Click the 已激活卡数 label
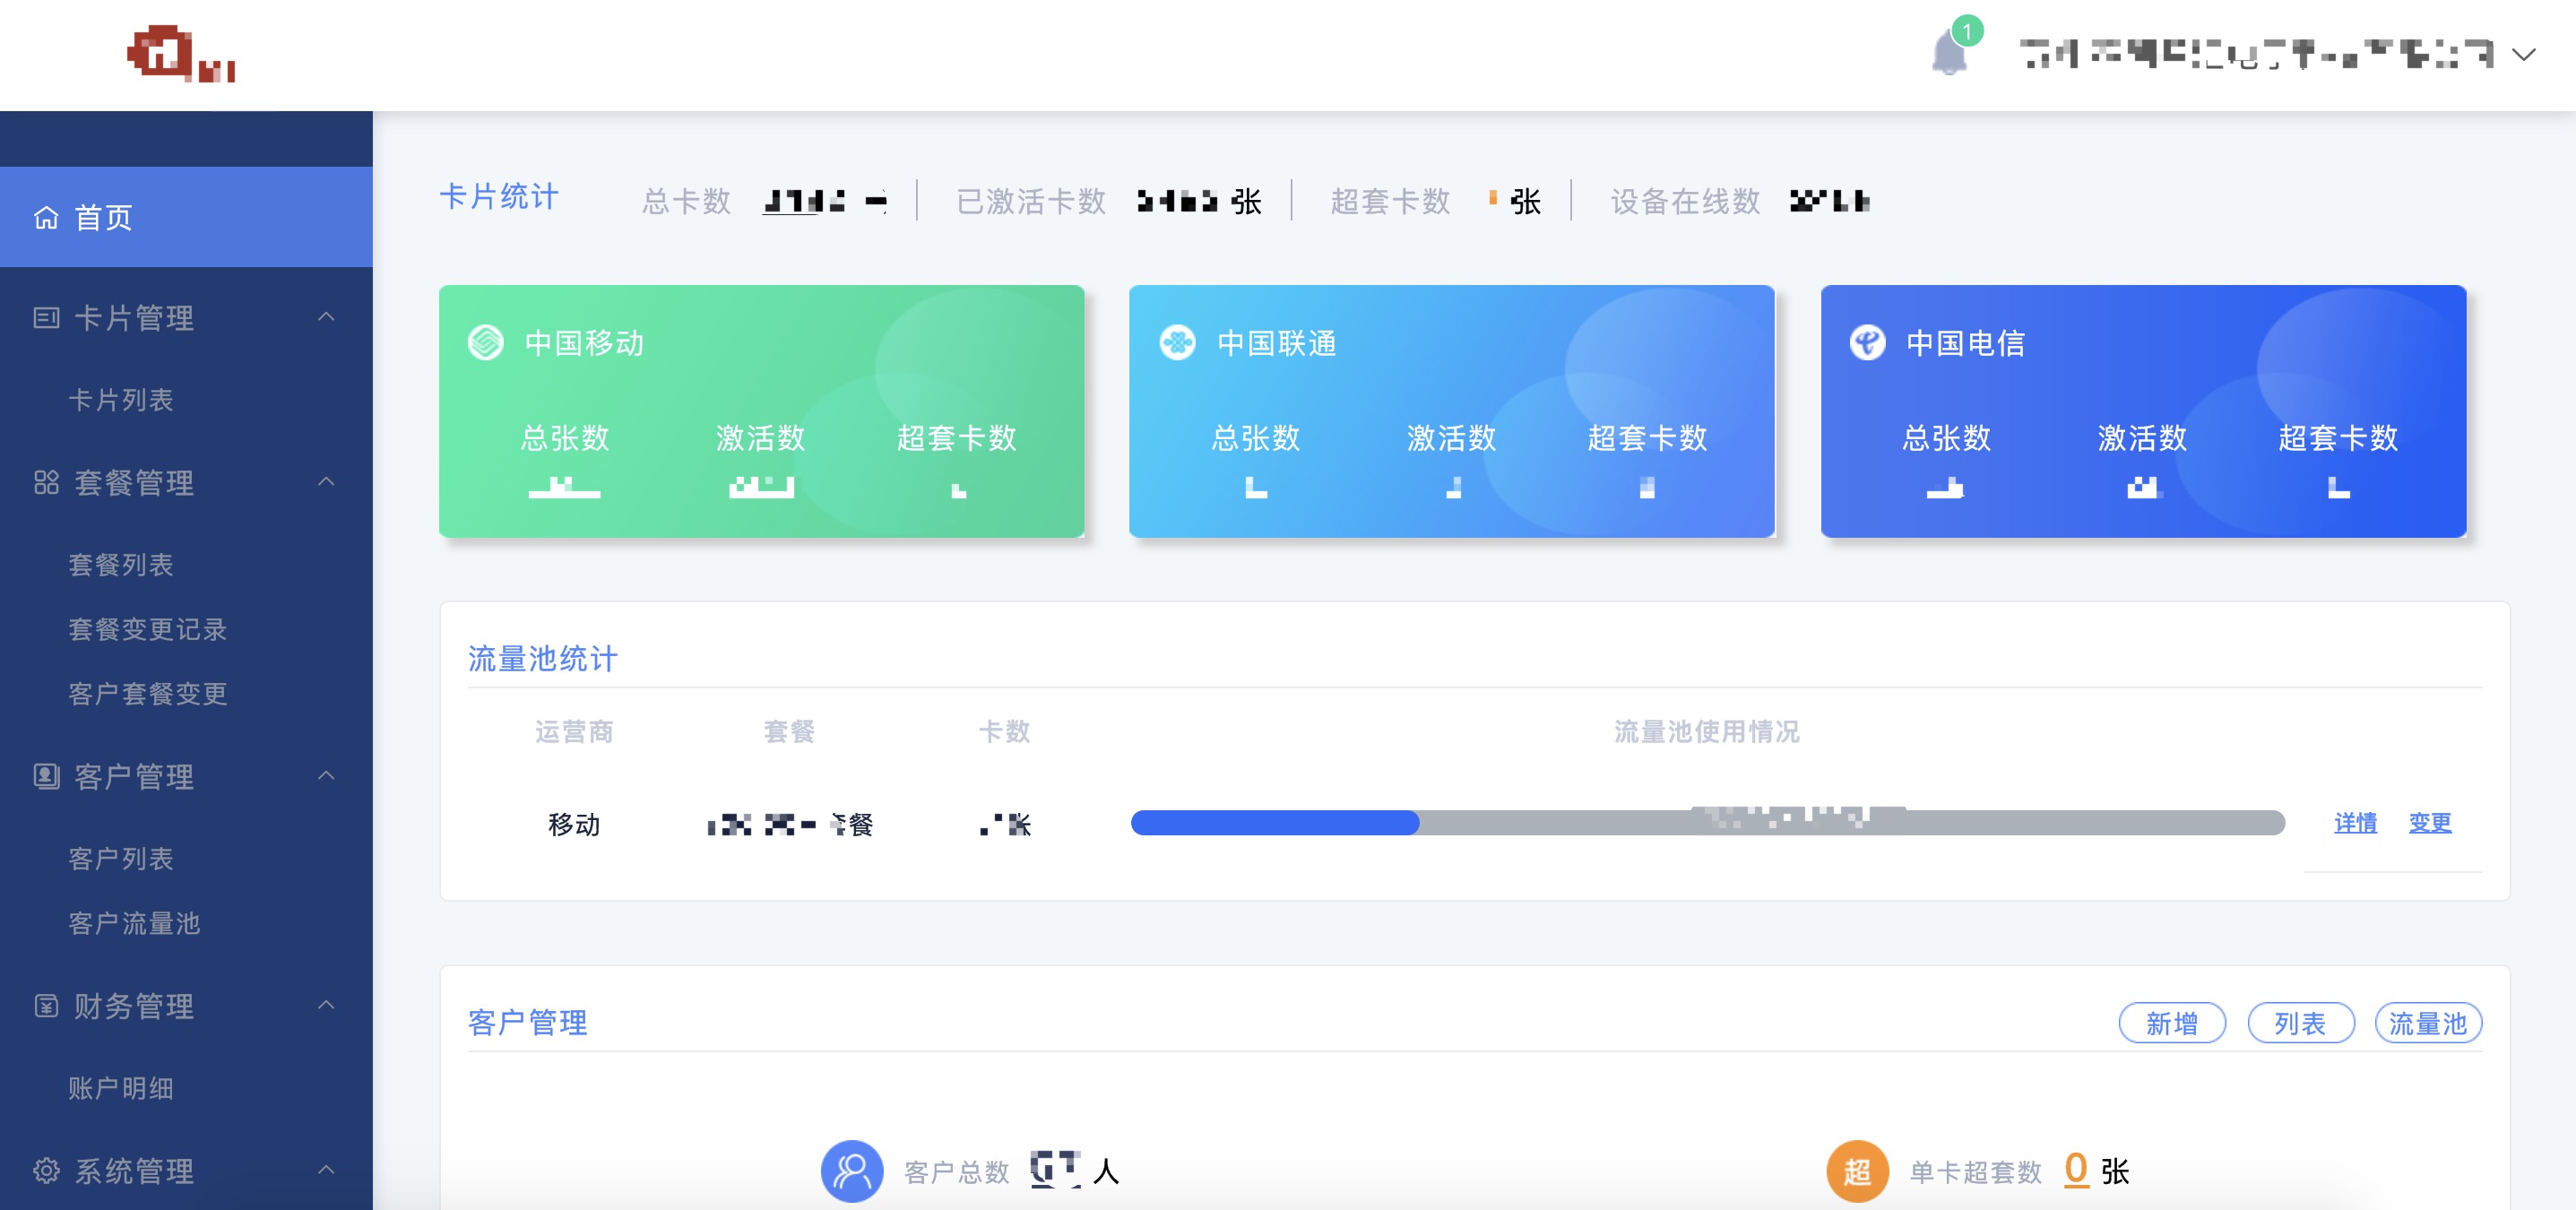This screenshot has height=1210, width=2576. click(1031, 202)
